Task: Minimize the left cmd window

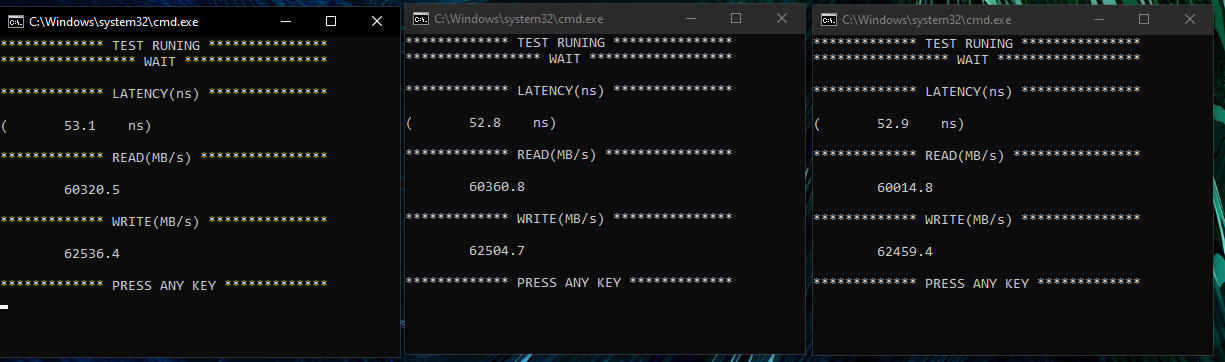Action: click(x=286, y=21)
